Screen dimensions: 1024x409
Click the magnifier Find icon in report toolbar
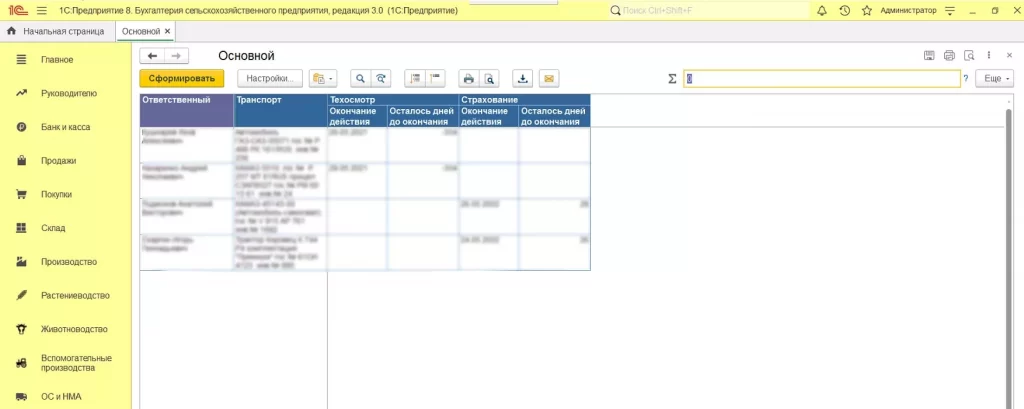pos(360,78)
